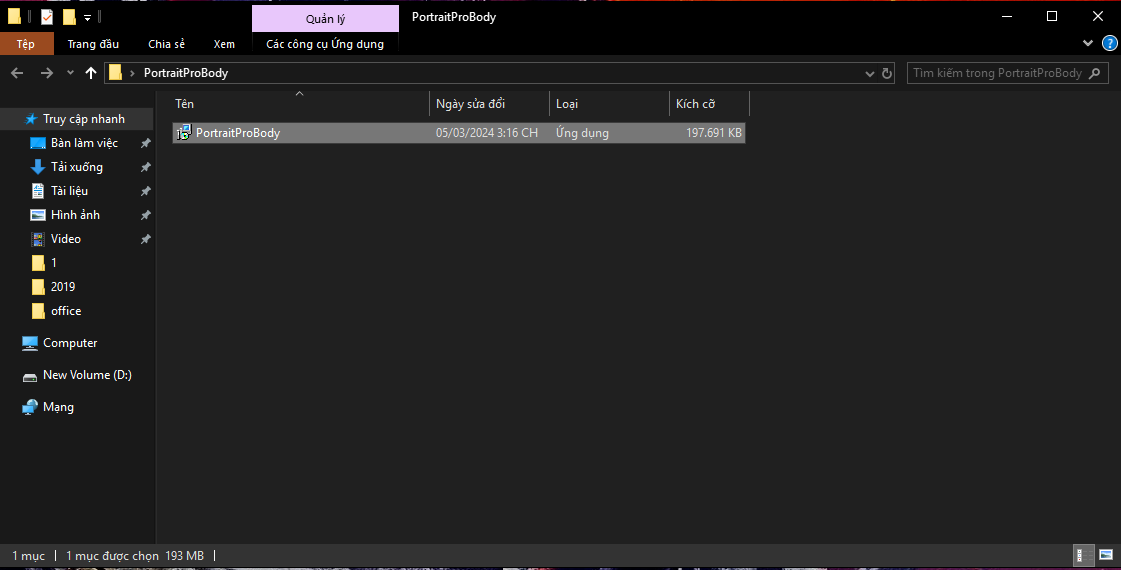Open Tải xuống in sidebar
The image size is (1121, 570).
76,167
